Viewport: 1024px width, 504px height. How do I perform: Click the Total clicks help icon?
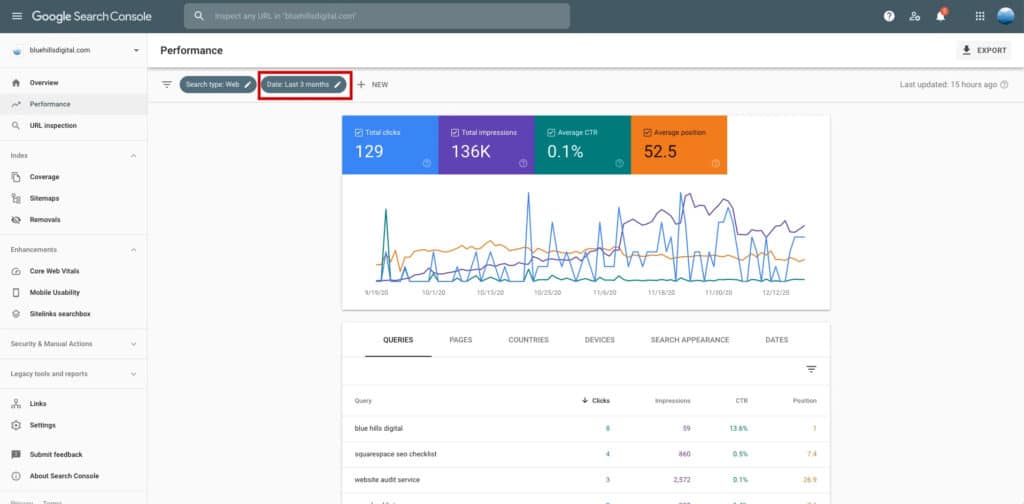426,163
